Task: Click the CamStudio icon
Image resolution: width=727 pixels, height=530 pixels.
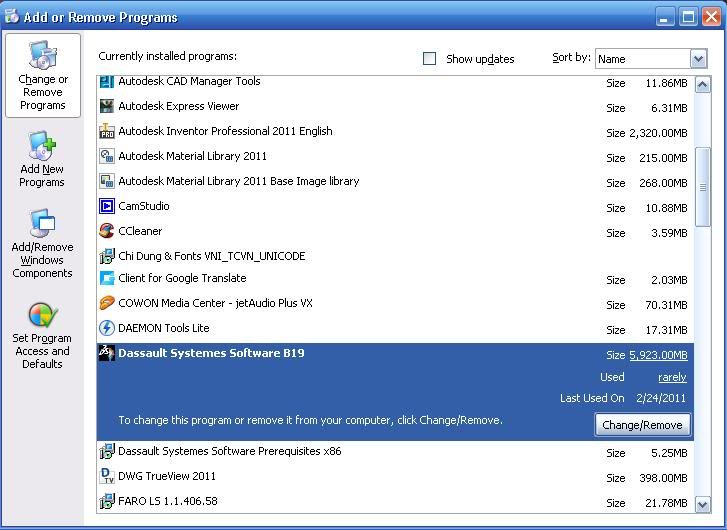Action: (x=107, y=206)
